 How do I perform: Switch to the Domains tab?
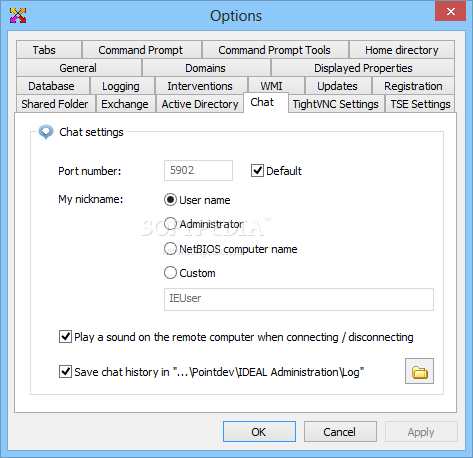tap(206, 68)
